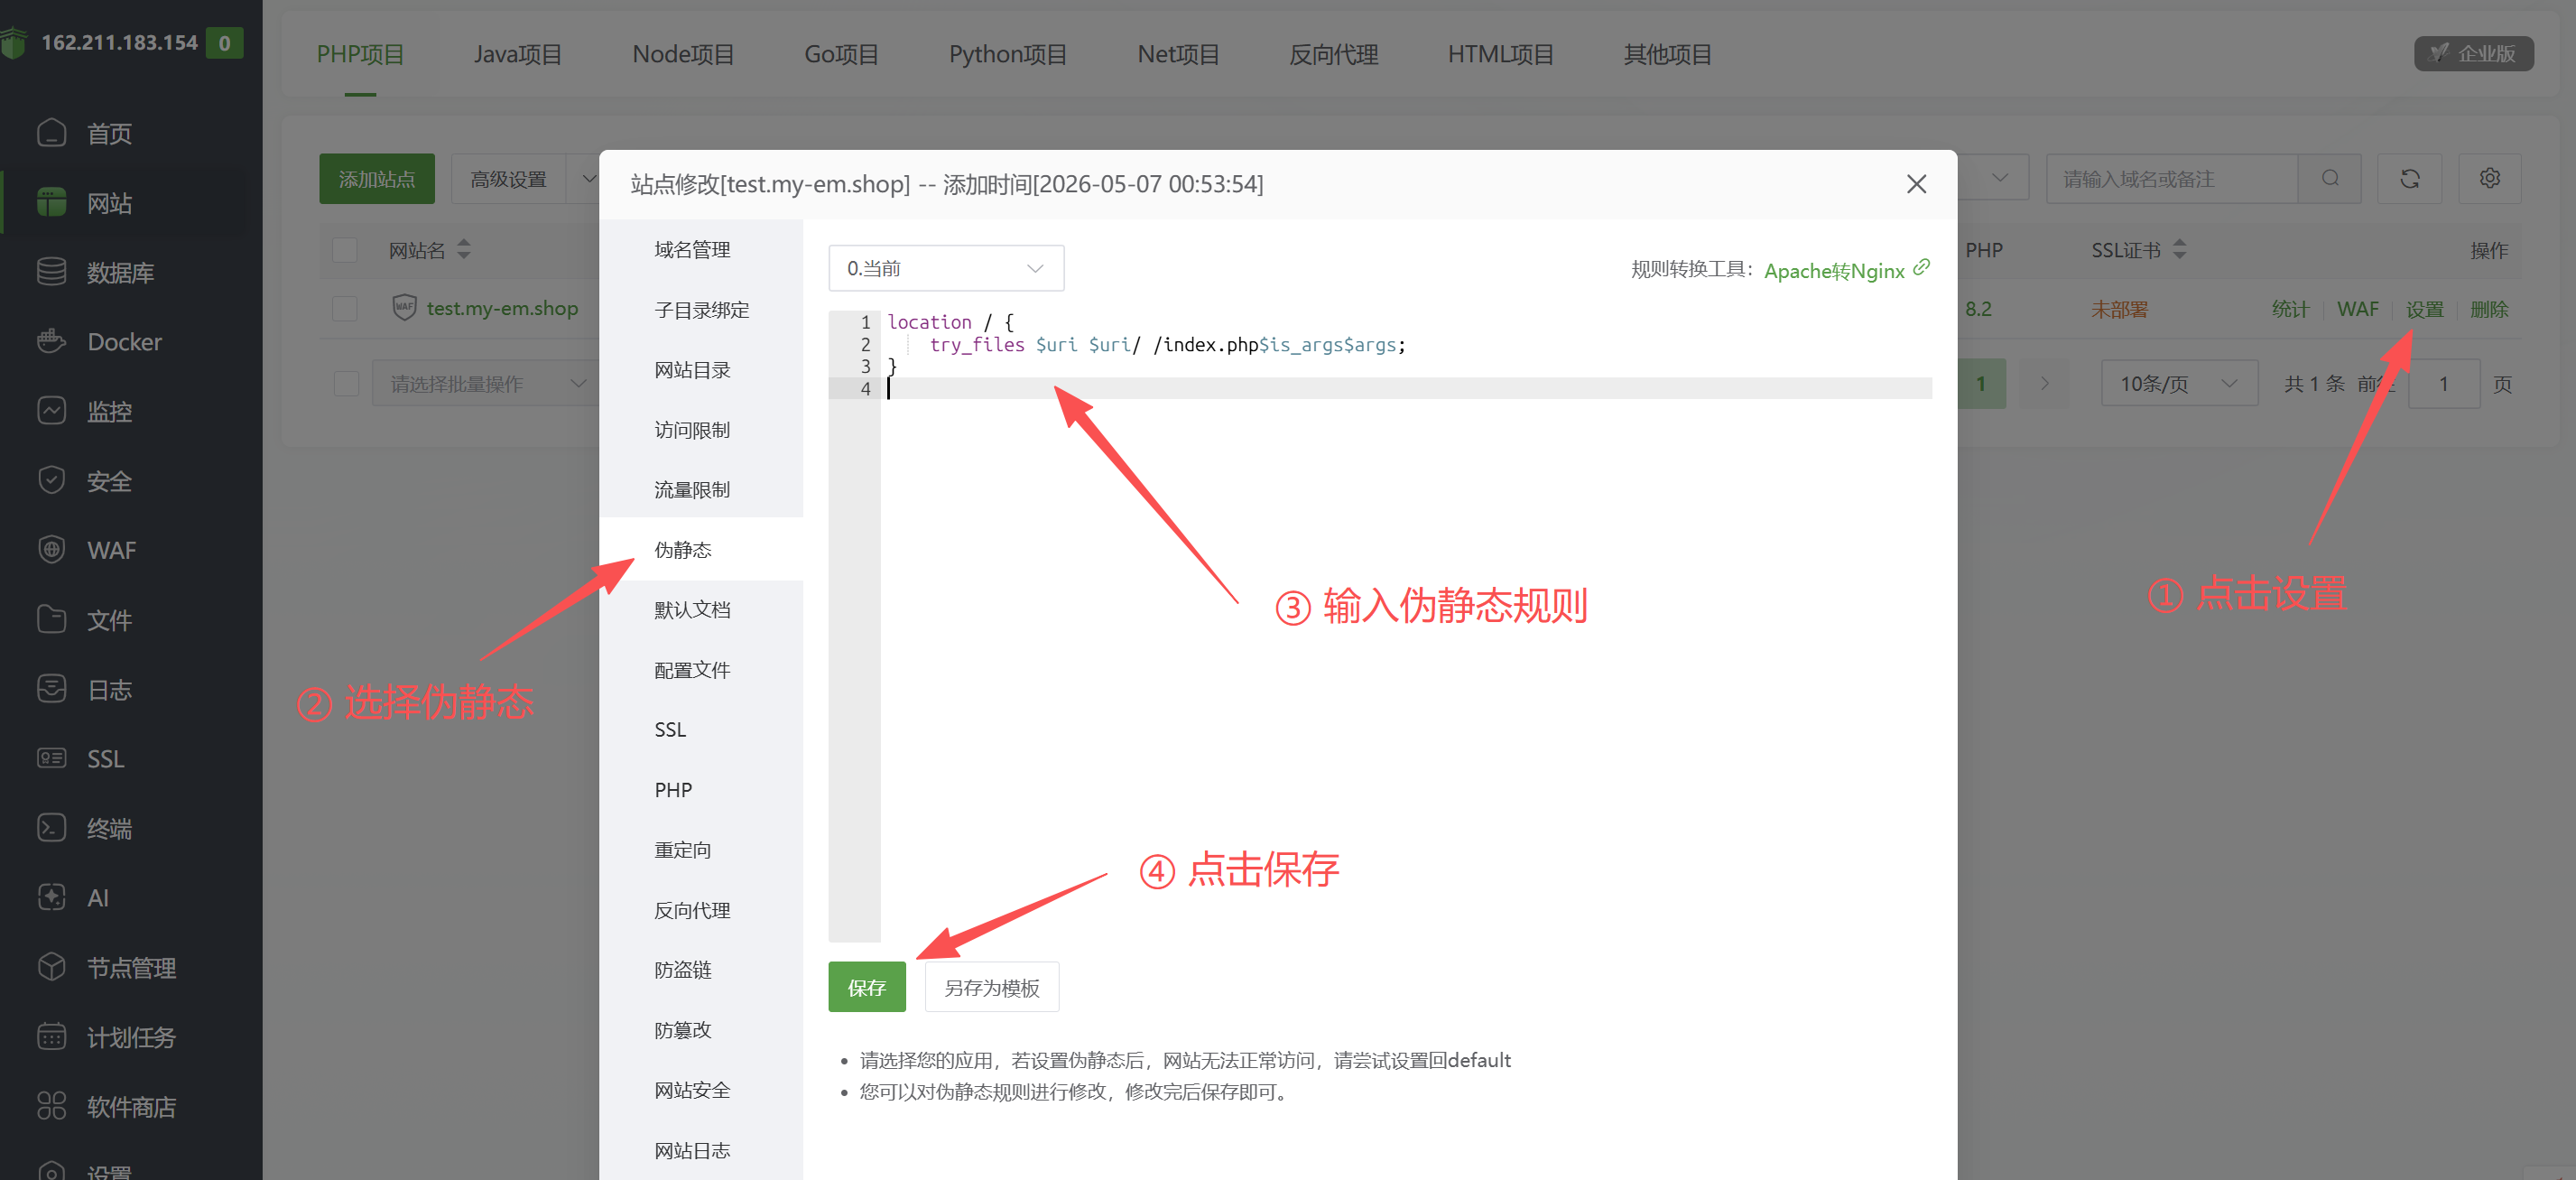Click the go-to-page number input
Image resolution: width=2576 pixels, height=1180 pixels.
click(2444, 384)
